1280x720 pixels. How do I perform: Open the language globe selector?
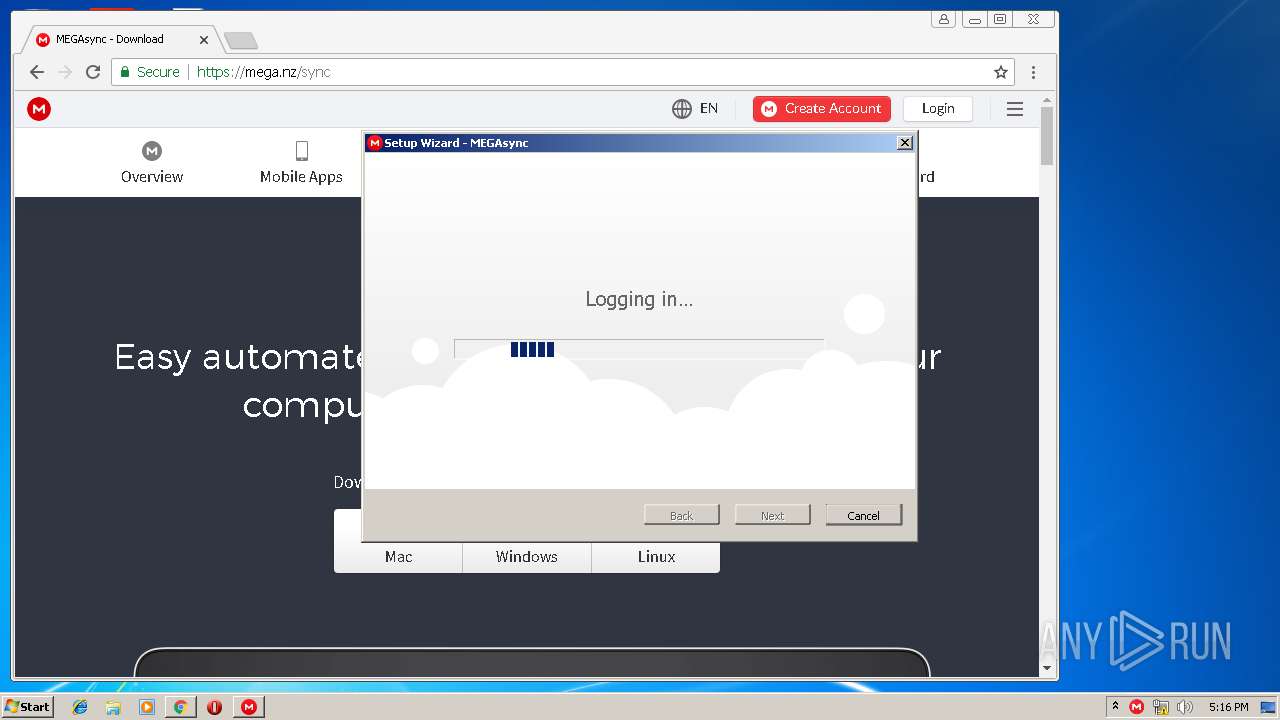point(682,109)
